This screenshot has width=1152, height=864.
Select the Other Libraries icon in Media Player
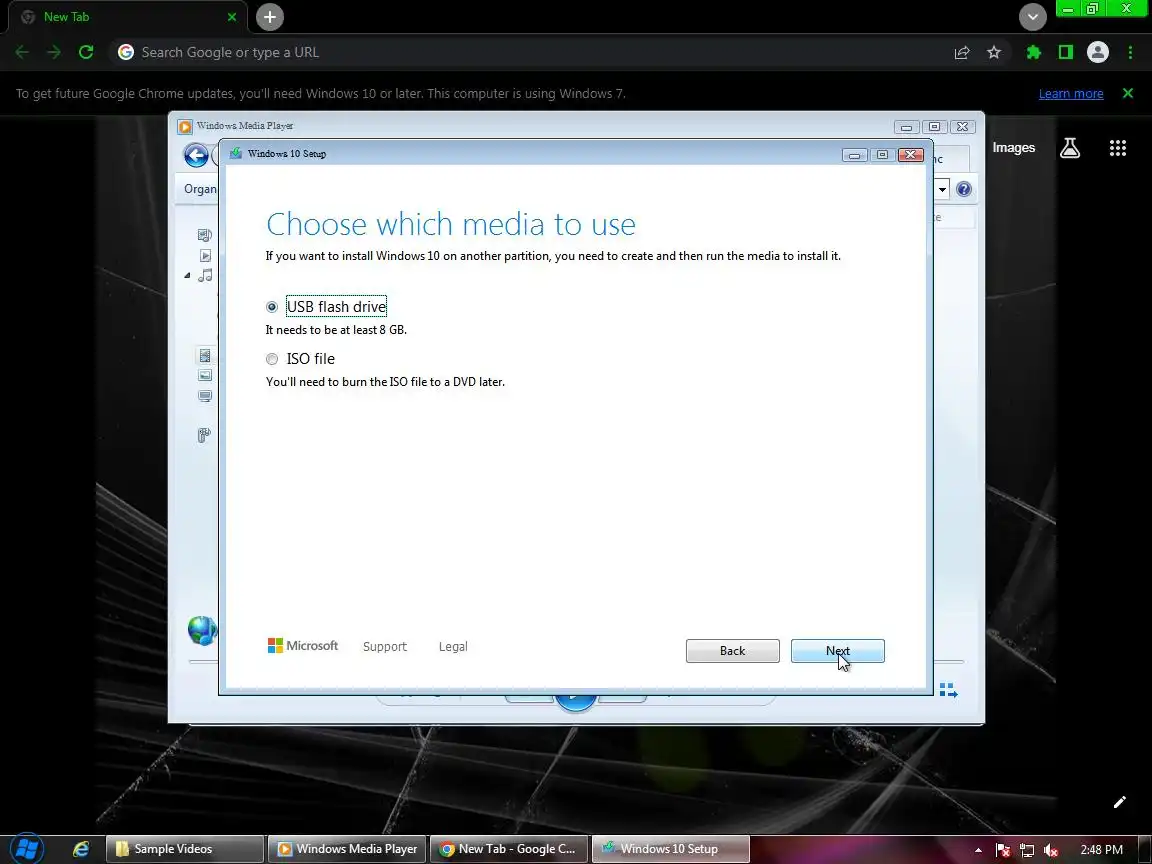point(204,435)
